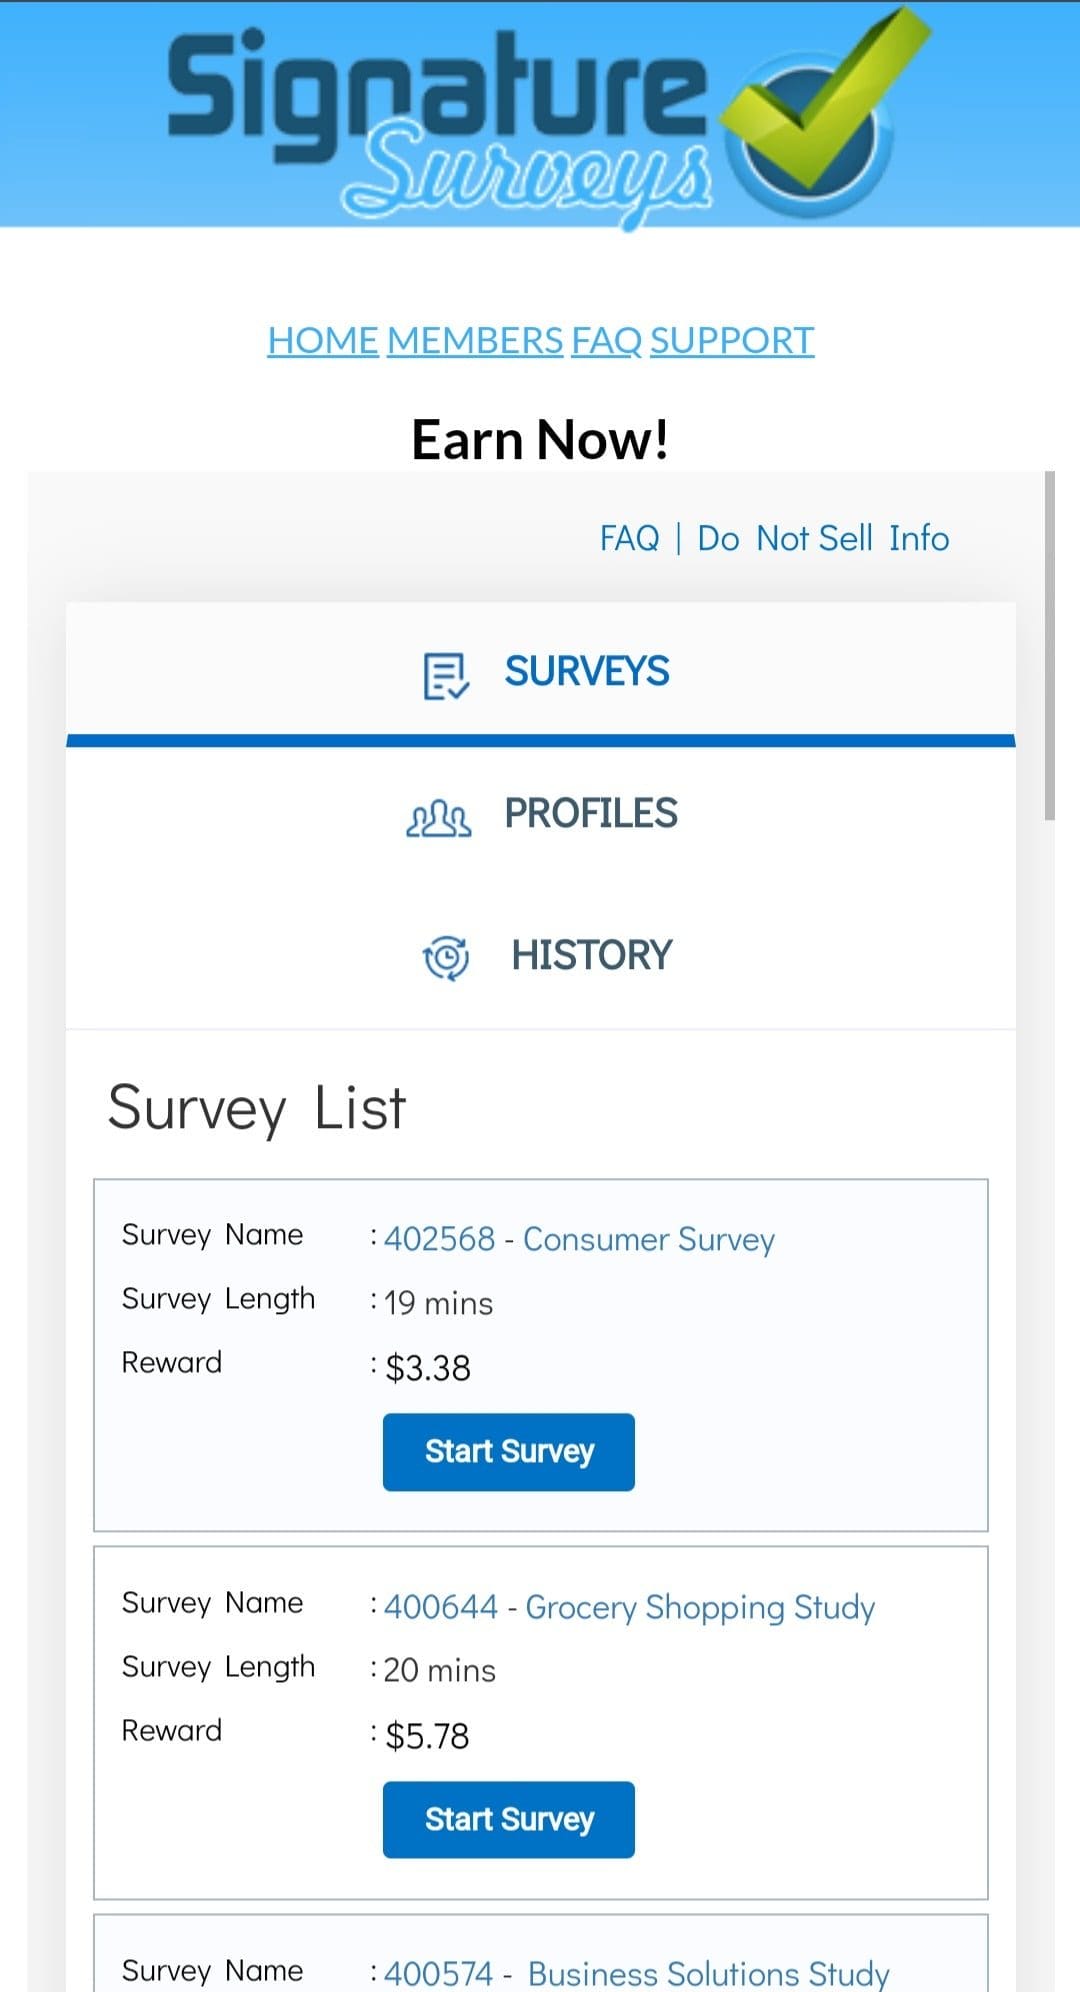
Task: Click the Profiles people icon
Action: pyautogui.click(x=438, y=818)
